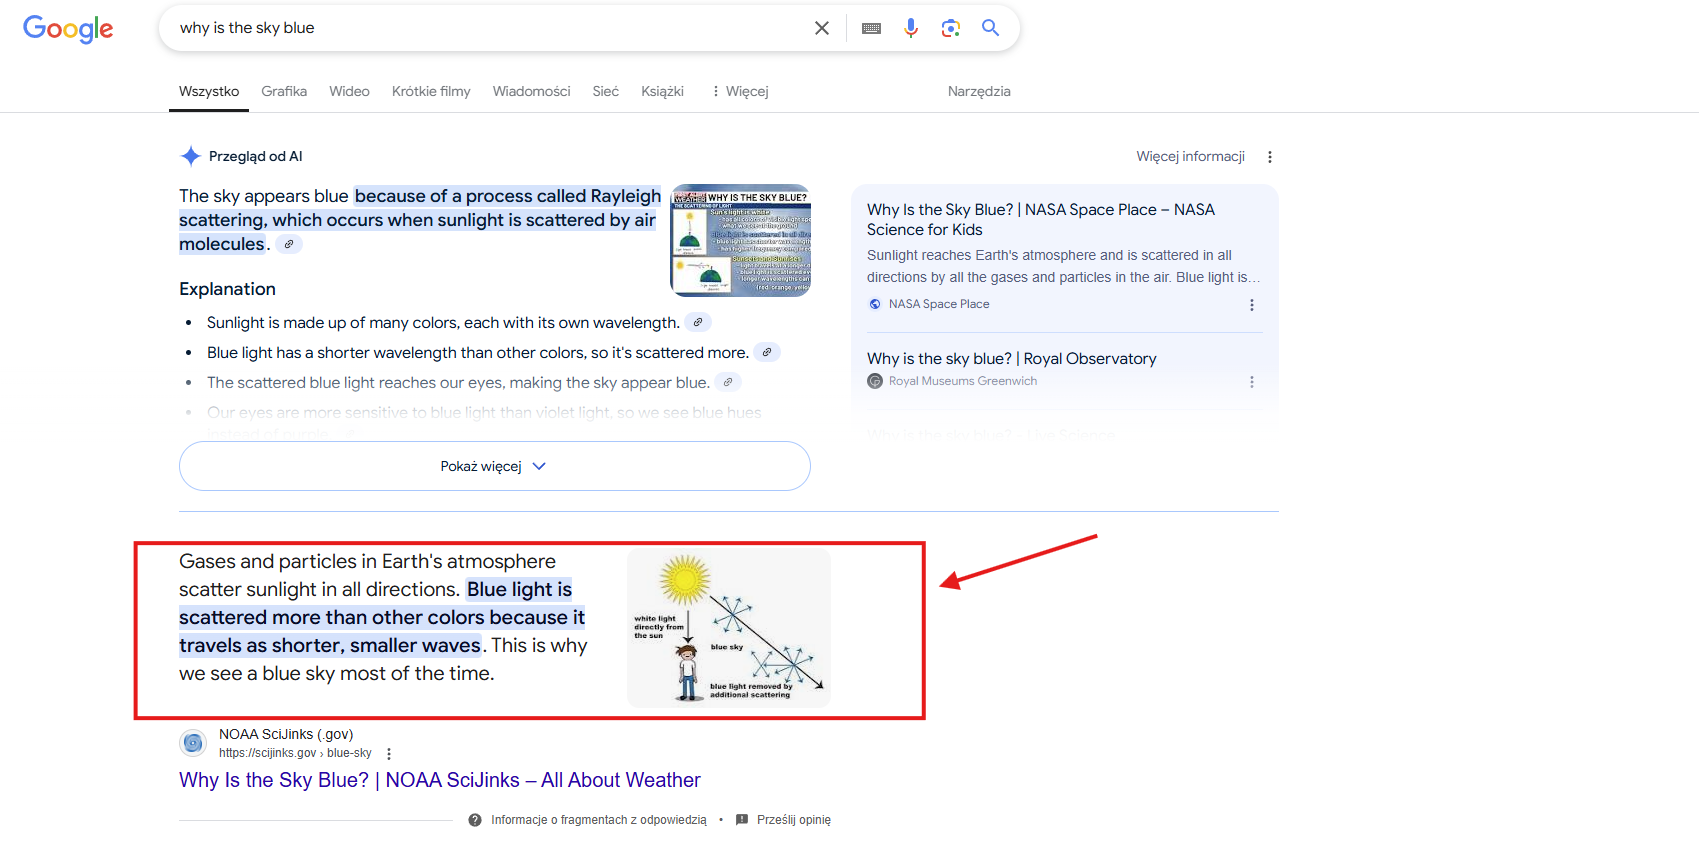The image size is (1699, 847).
Task: Click the question mark info icon
Action: tap(475, 820)
